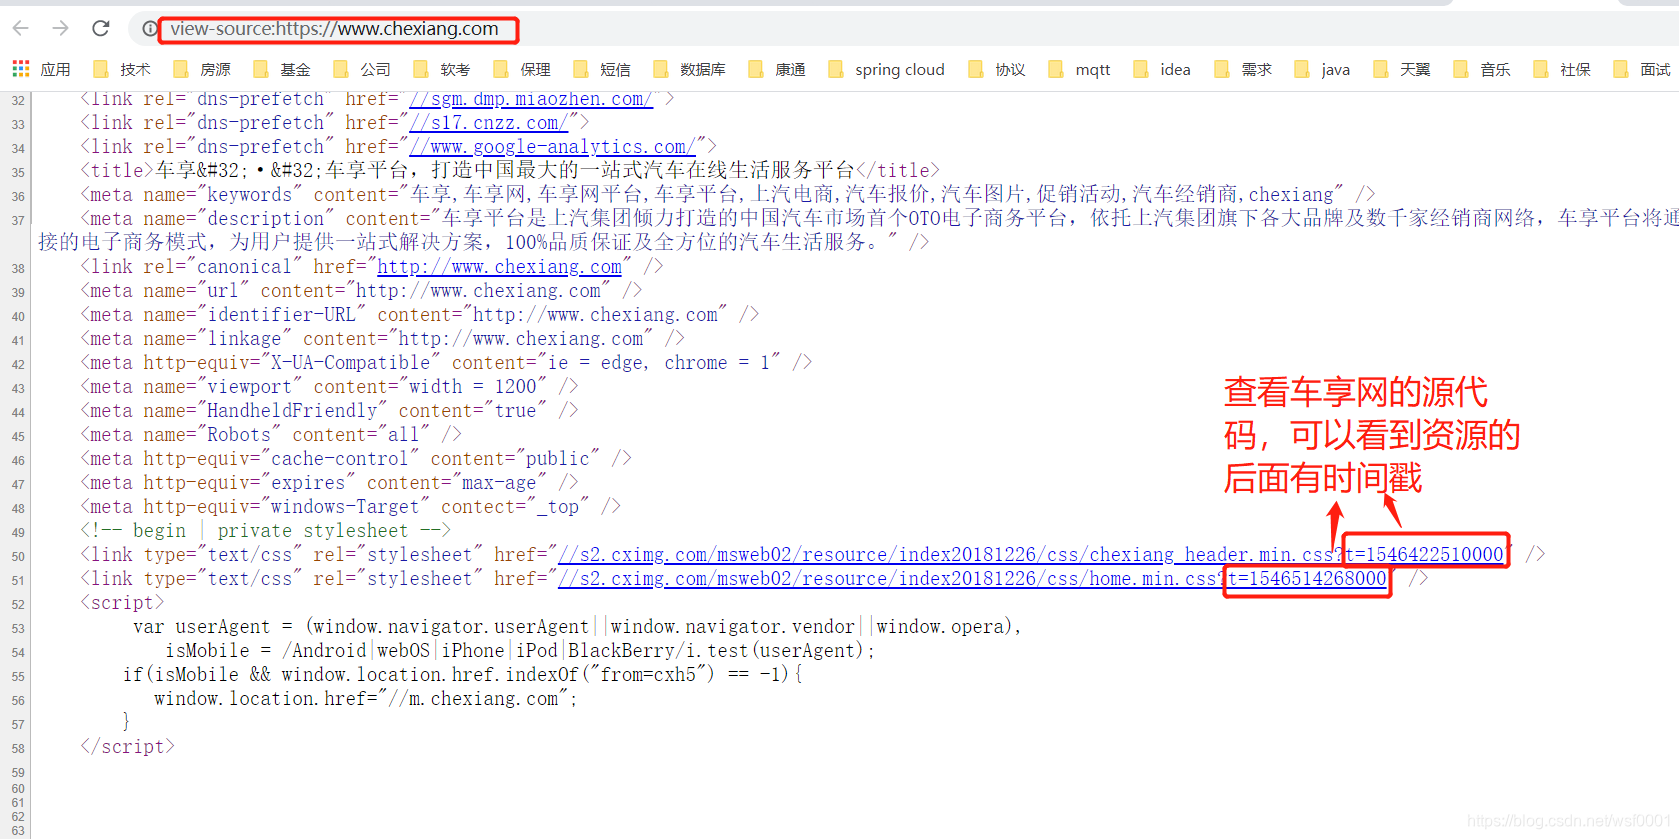Open the 应用 apps shortcut
The width and height of the screenshot is (1679, 839).
click(41, 69)
